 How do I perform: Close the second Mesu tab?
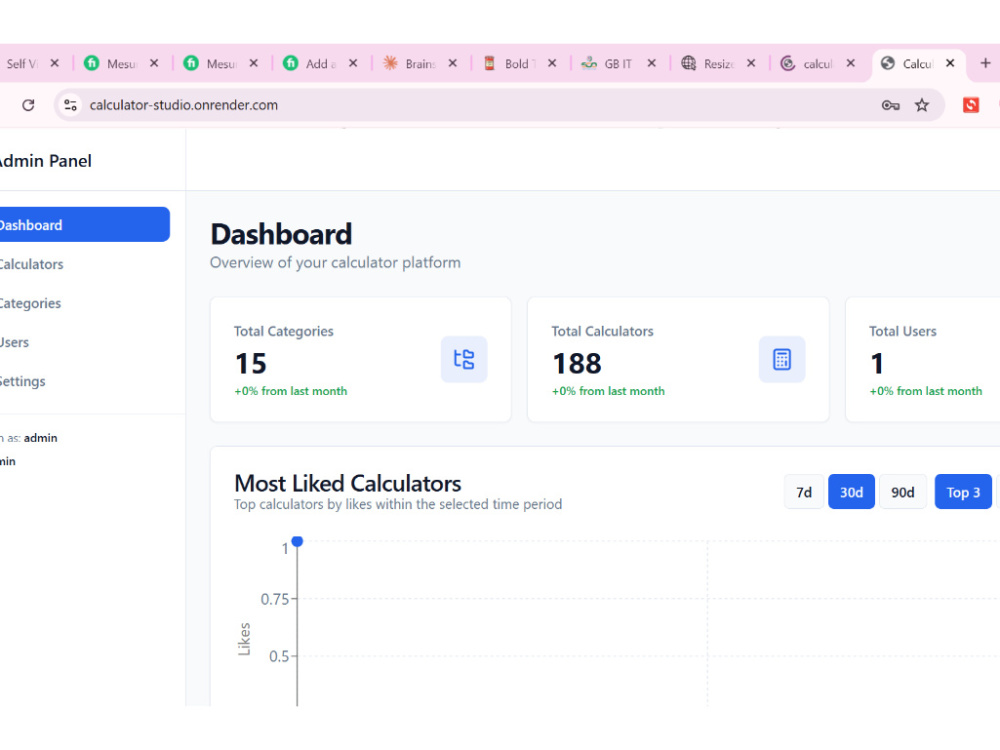tap(253, 63)
